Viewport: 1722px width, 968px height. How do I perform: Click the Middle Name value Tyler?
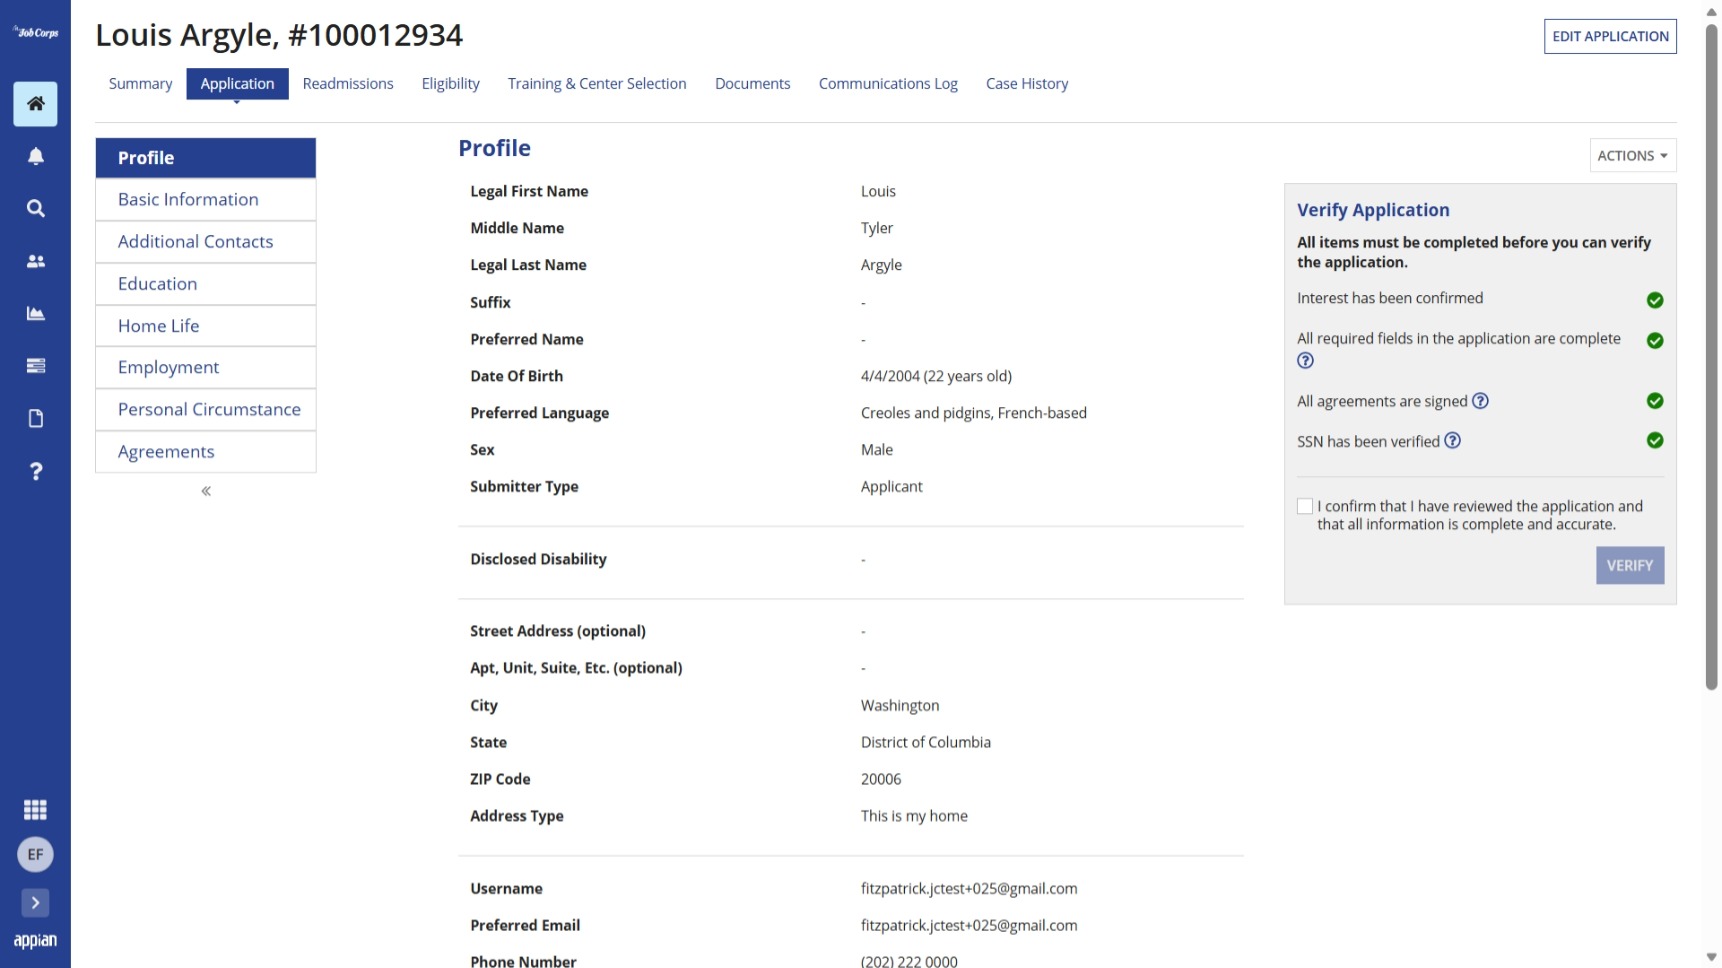click(877, 229)
